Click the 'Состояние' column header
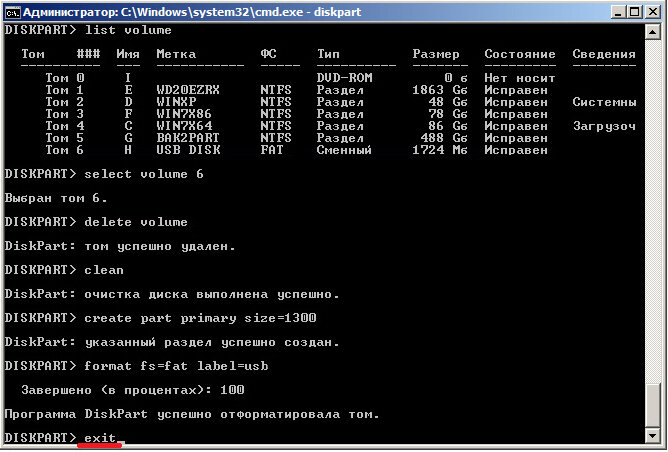Image resolution: width=668 pixels, height=452 pixels. coord(520,54)
